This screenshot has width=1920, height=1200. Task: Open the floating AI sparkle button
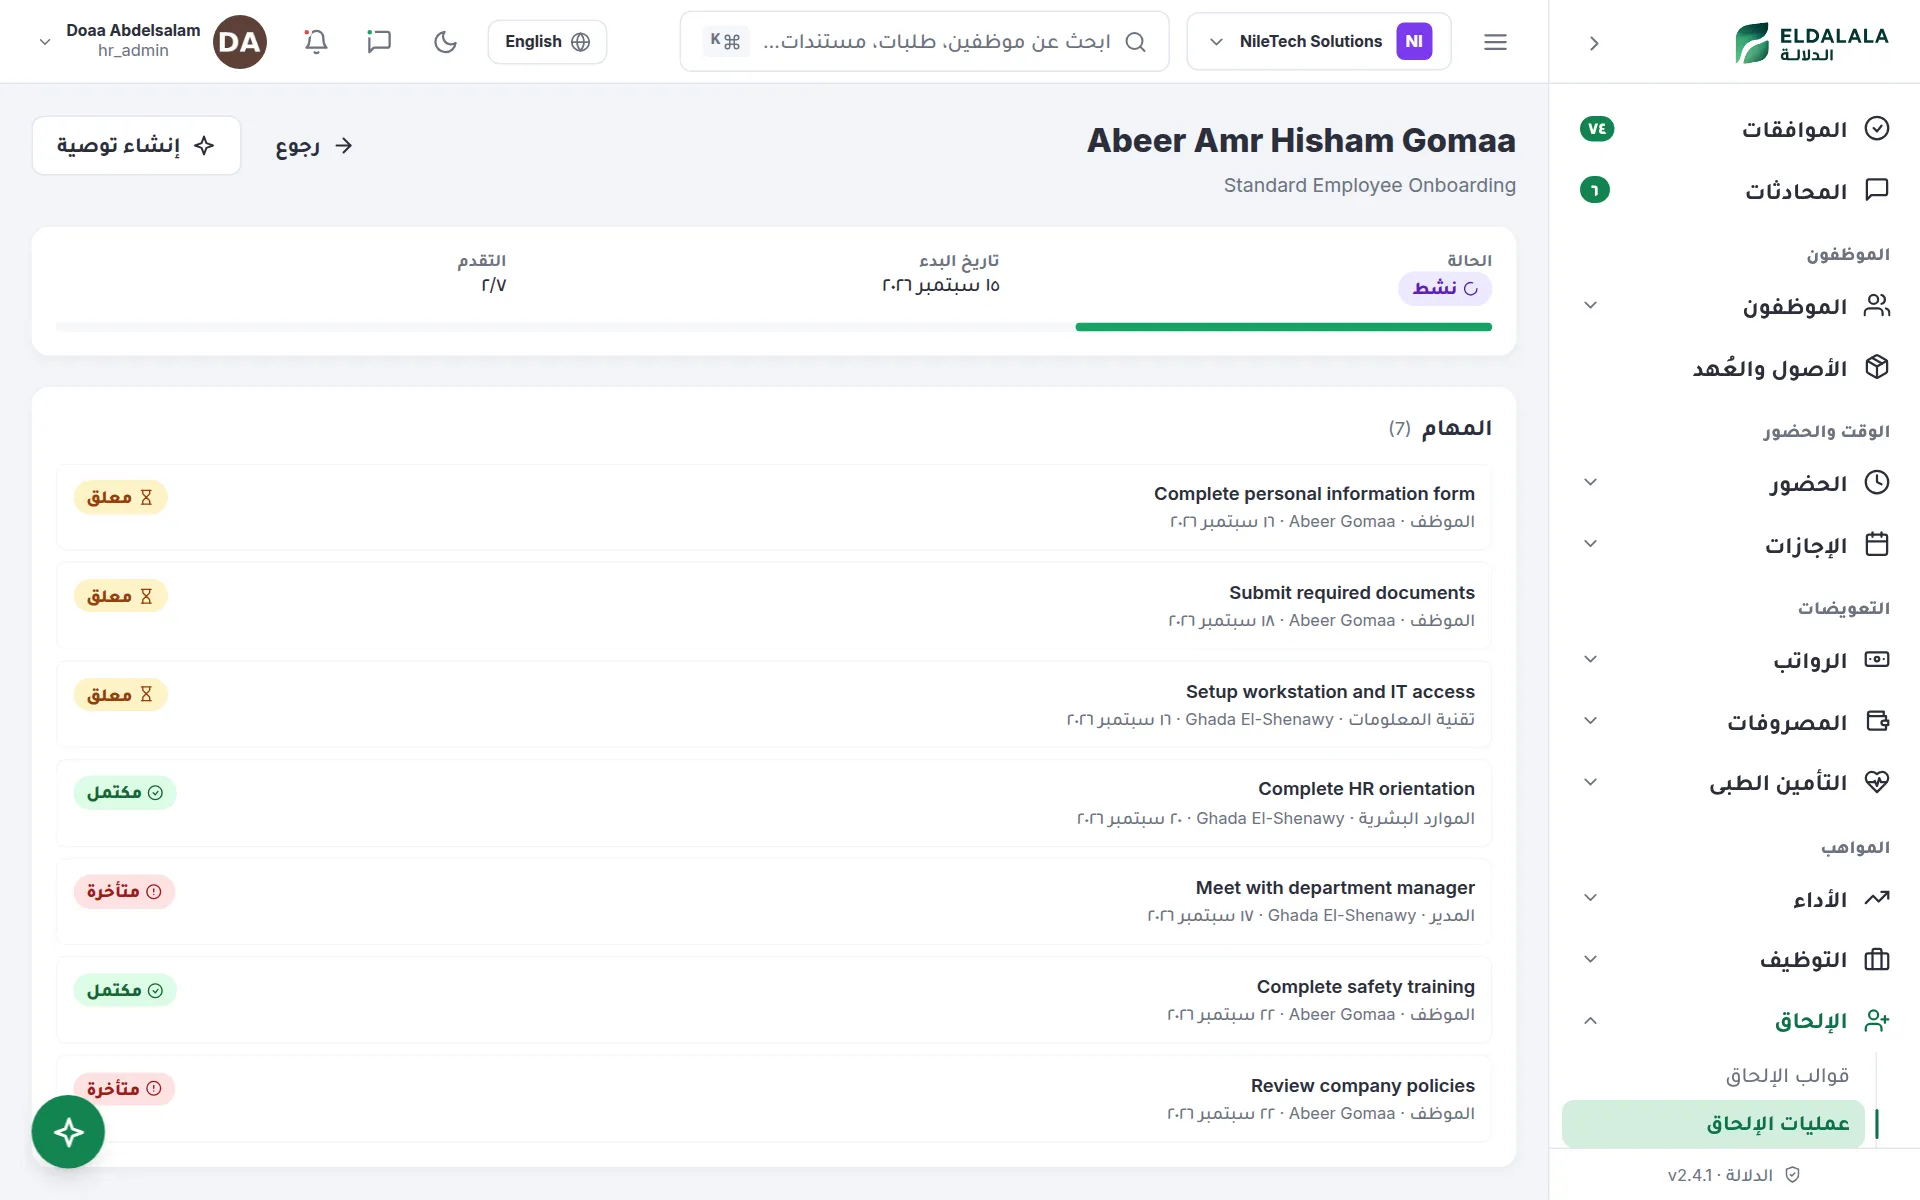coord(68,1132)
